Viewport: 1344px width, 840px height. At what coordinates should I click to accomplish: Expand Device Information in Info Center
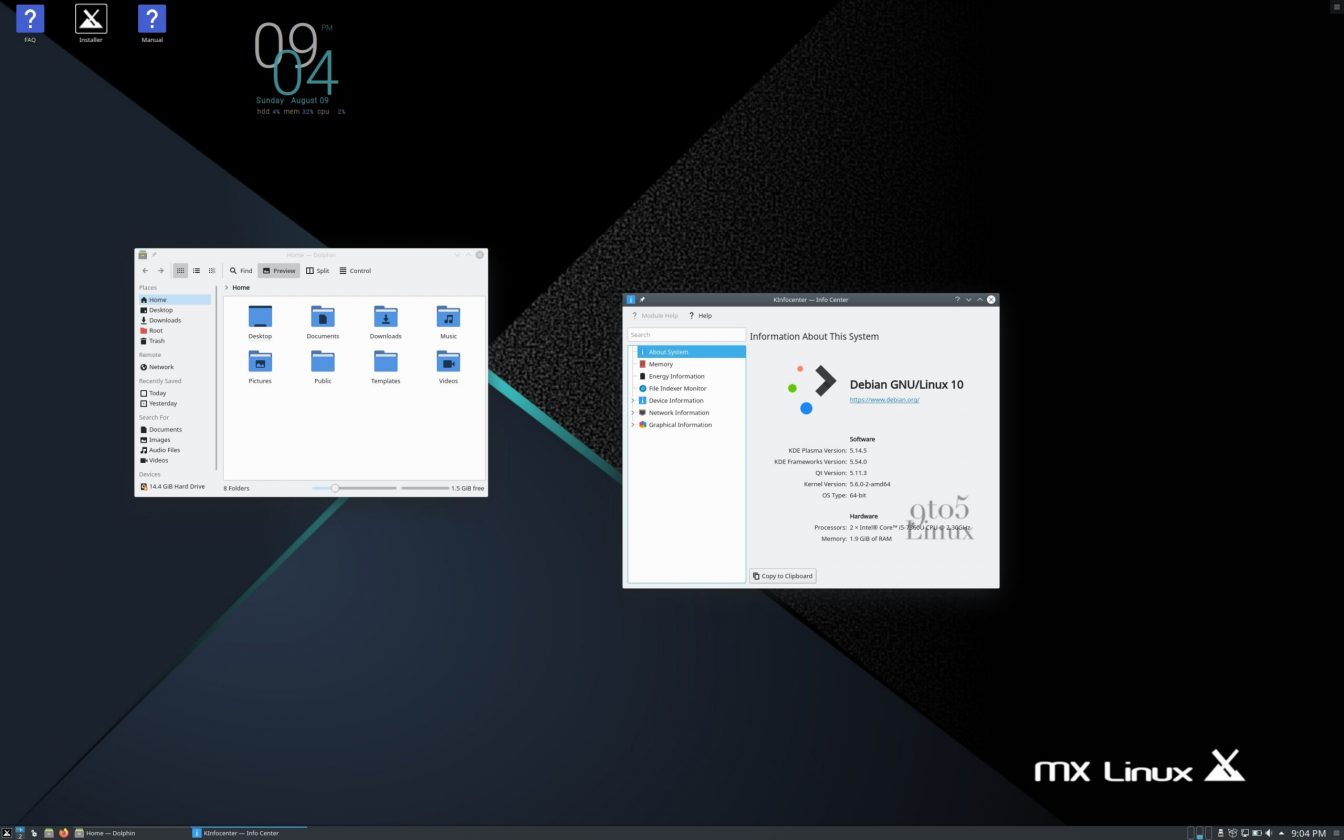pyautogui.click(x=632, y=400)
